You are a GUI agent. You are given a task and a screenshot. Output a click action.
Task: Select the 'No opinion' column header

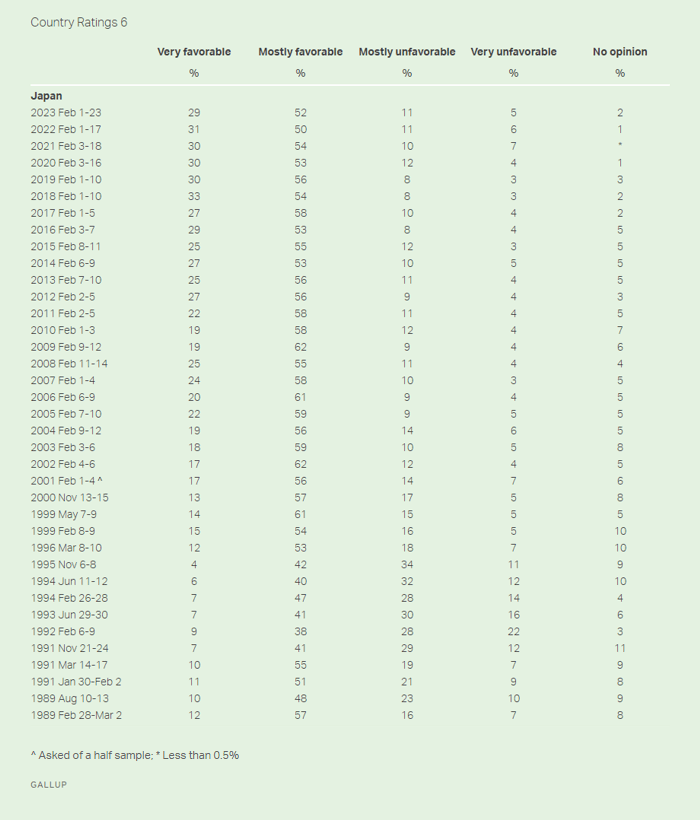(620, 52)
